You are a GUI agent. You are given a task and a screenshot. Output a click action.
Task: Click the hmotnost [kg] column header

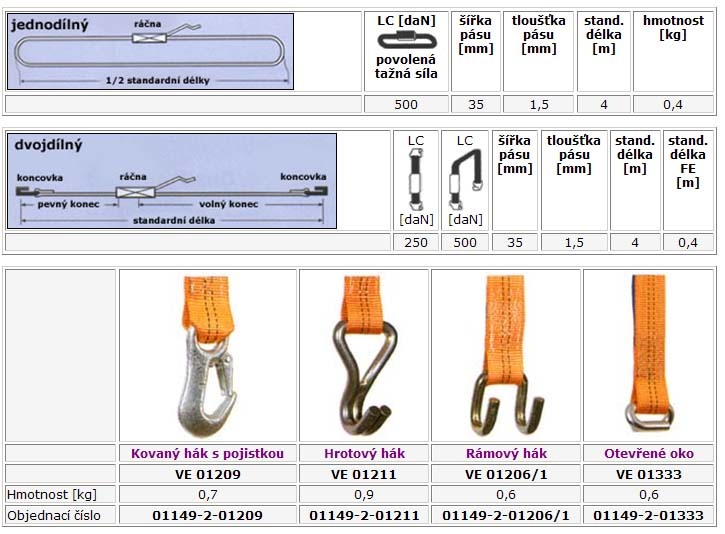pos(674,27)
